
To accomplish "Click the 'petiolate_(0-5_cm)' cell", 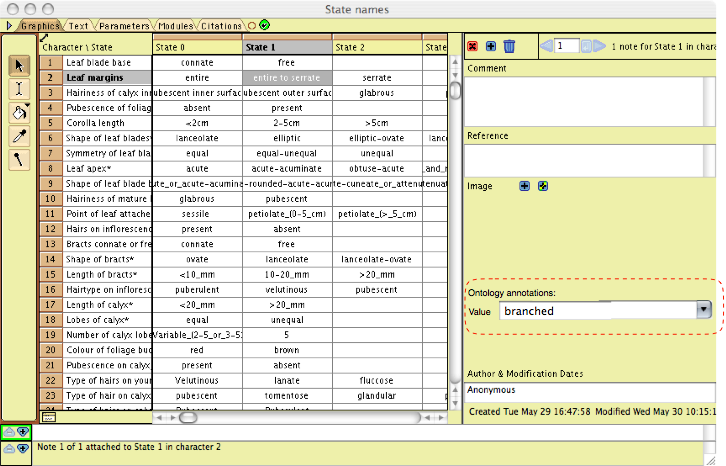I will (x=287, y=214).
